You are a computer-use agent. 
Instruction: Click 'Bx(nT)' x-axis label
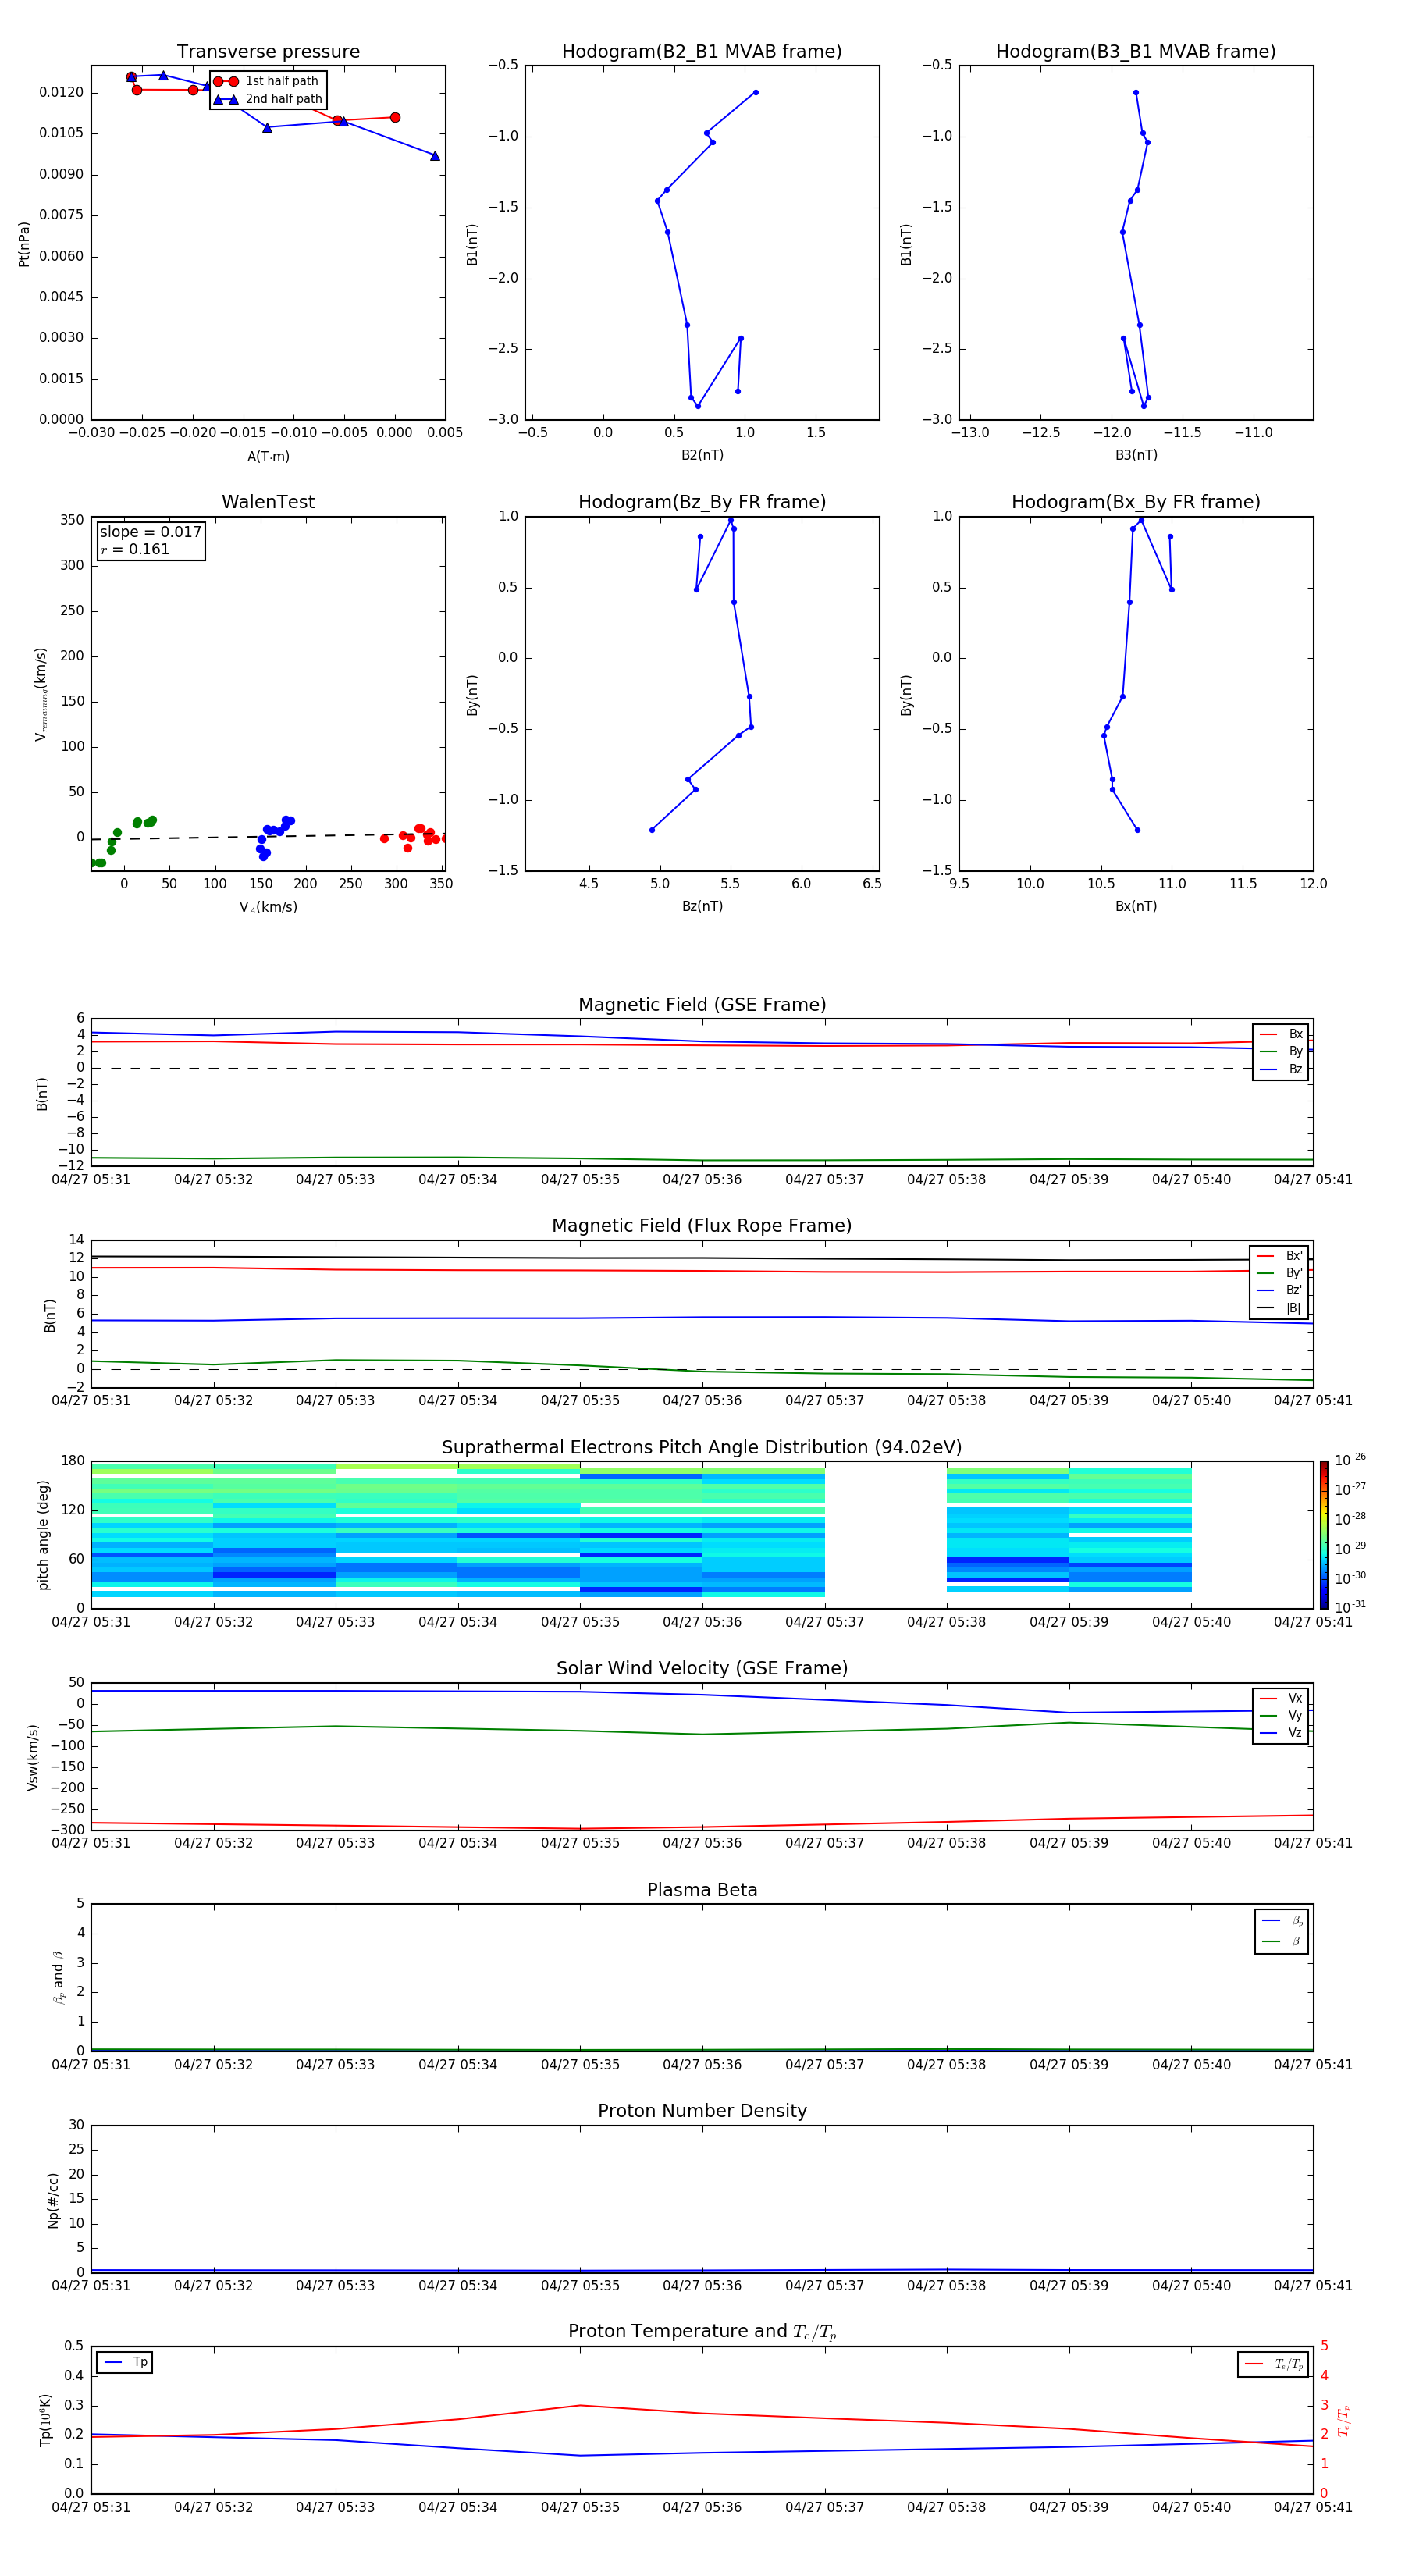pos(1136,907)
